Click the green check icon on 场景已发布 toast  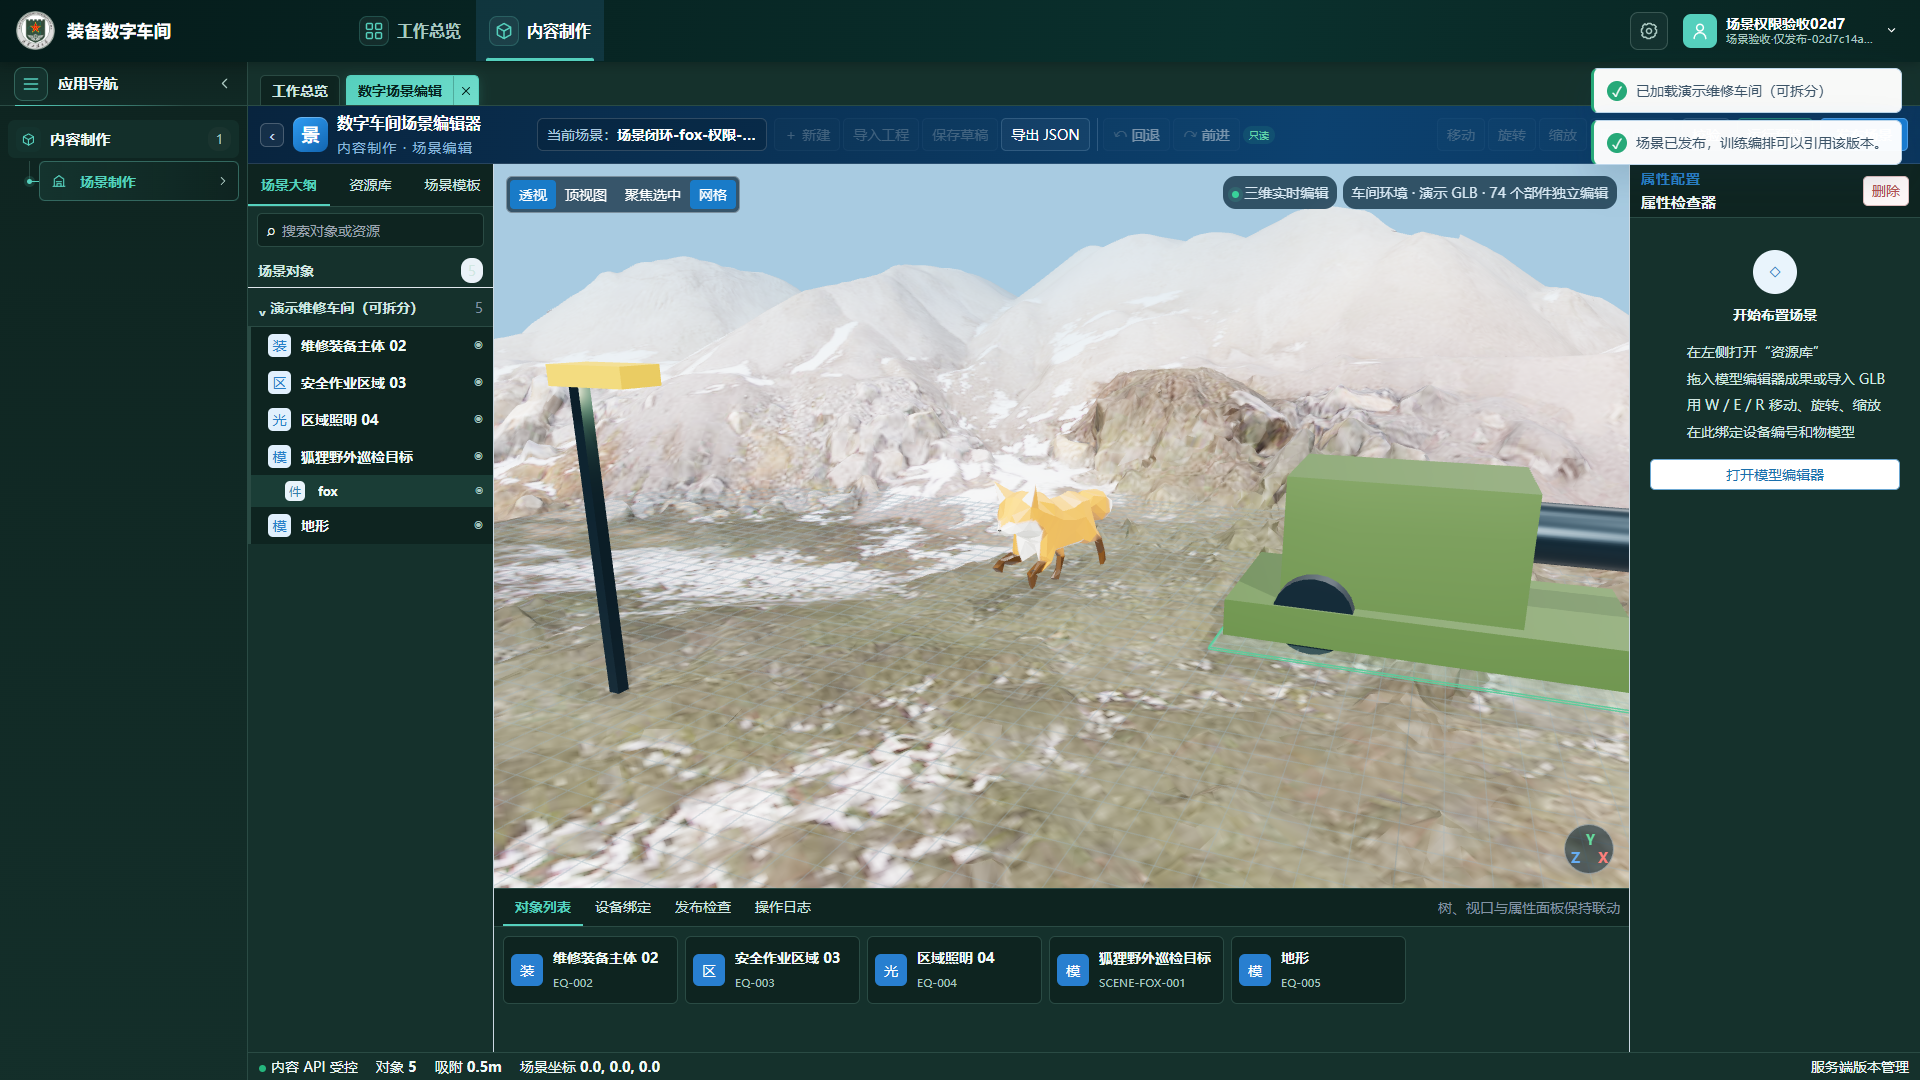pyautogui.click(x=1617, y=143)
